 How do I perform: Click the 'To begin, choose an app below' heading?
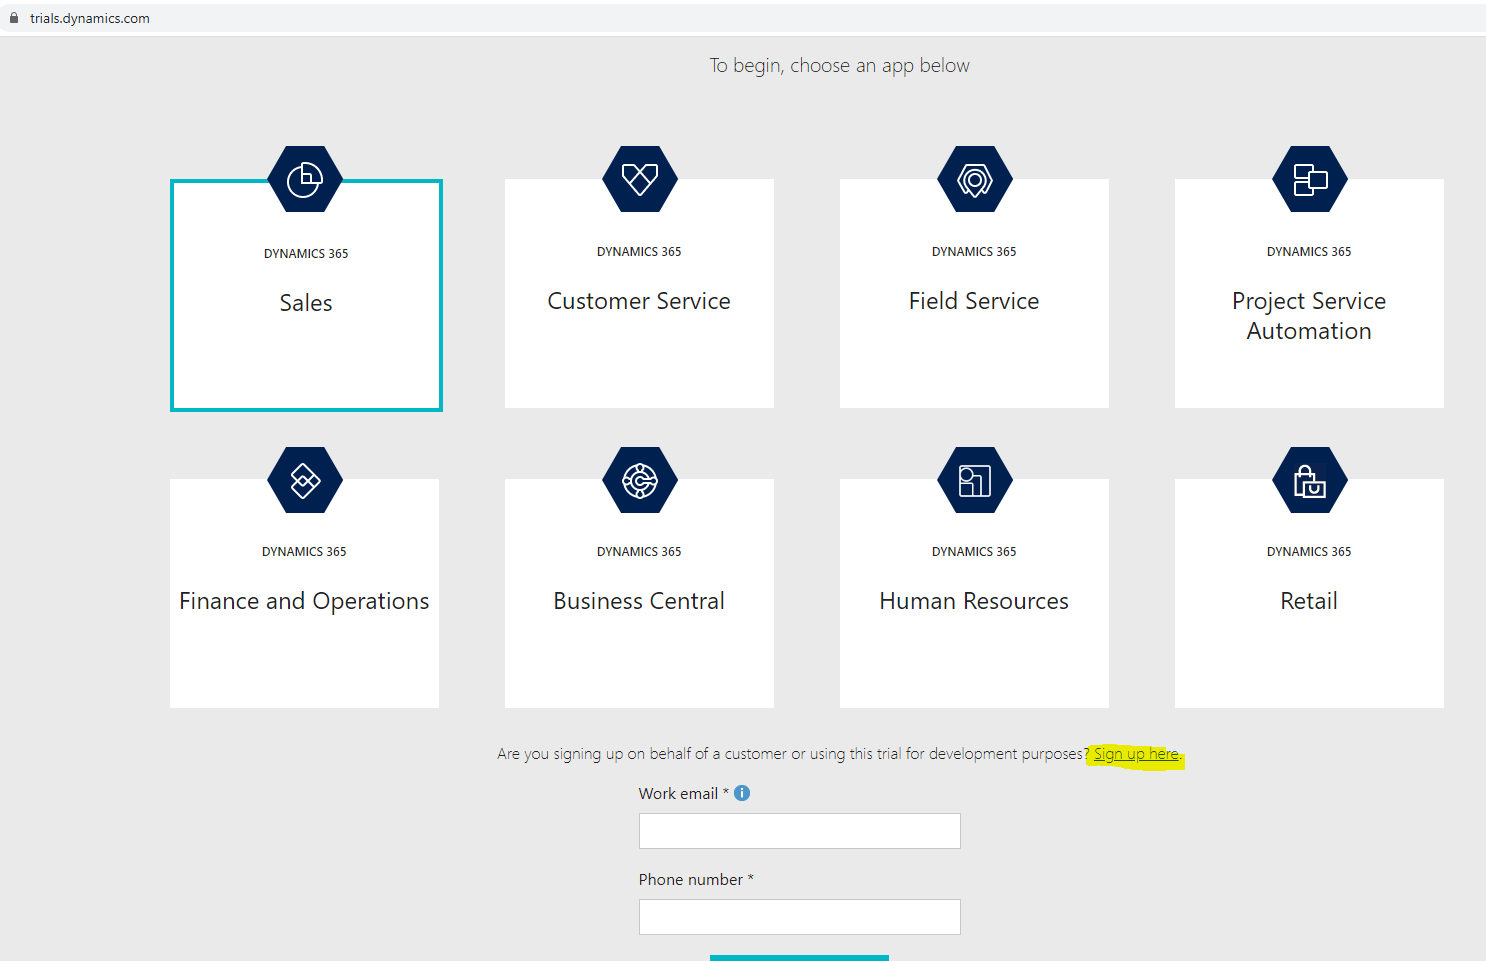(840, 66)
